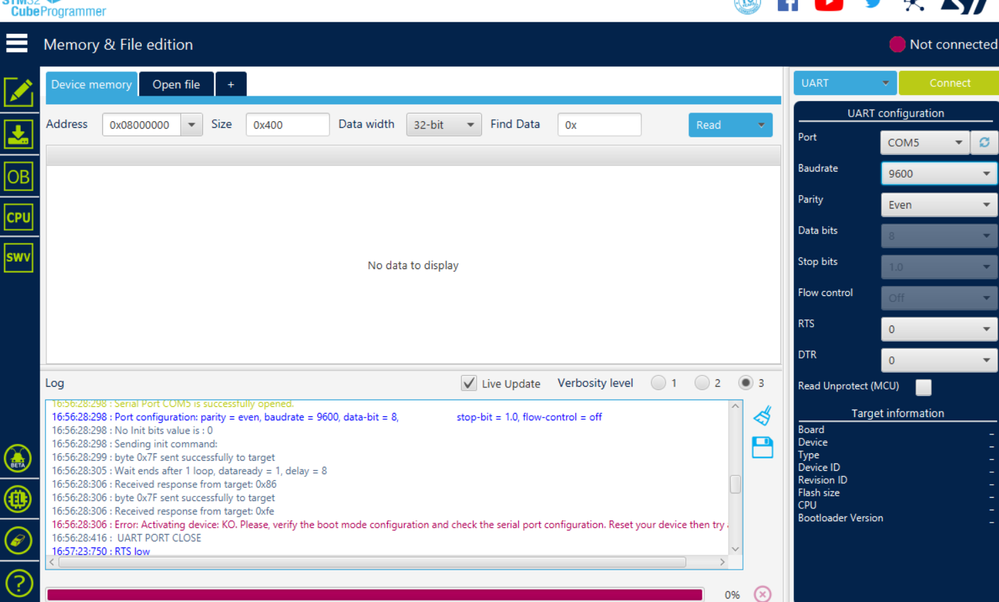Click the 'RTS low' log line

[101, 551]
